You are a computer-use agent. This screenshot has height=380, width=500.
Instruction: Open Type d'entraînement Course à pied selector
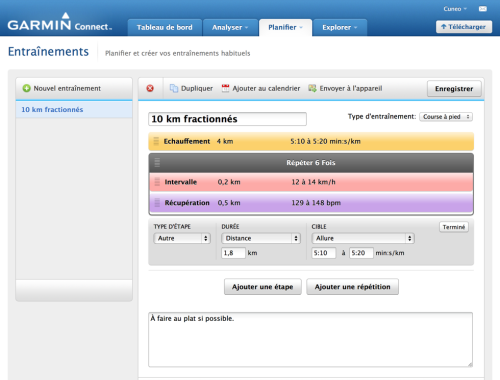(x=446, y=117)
